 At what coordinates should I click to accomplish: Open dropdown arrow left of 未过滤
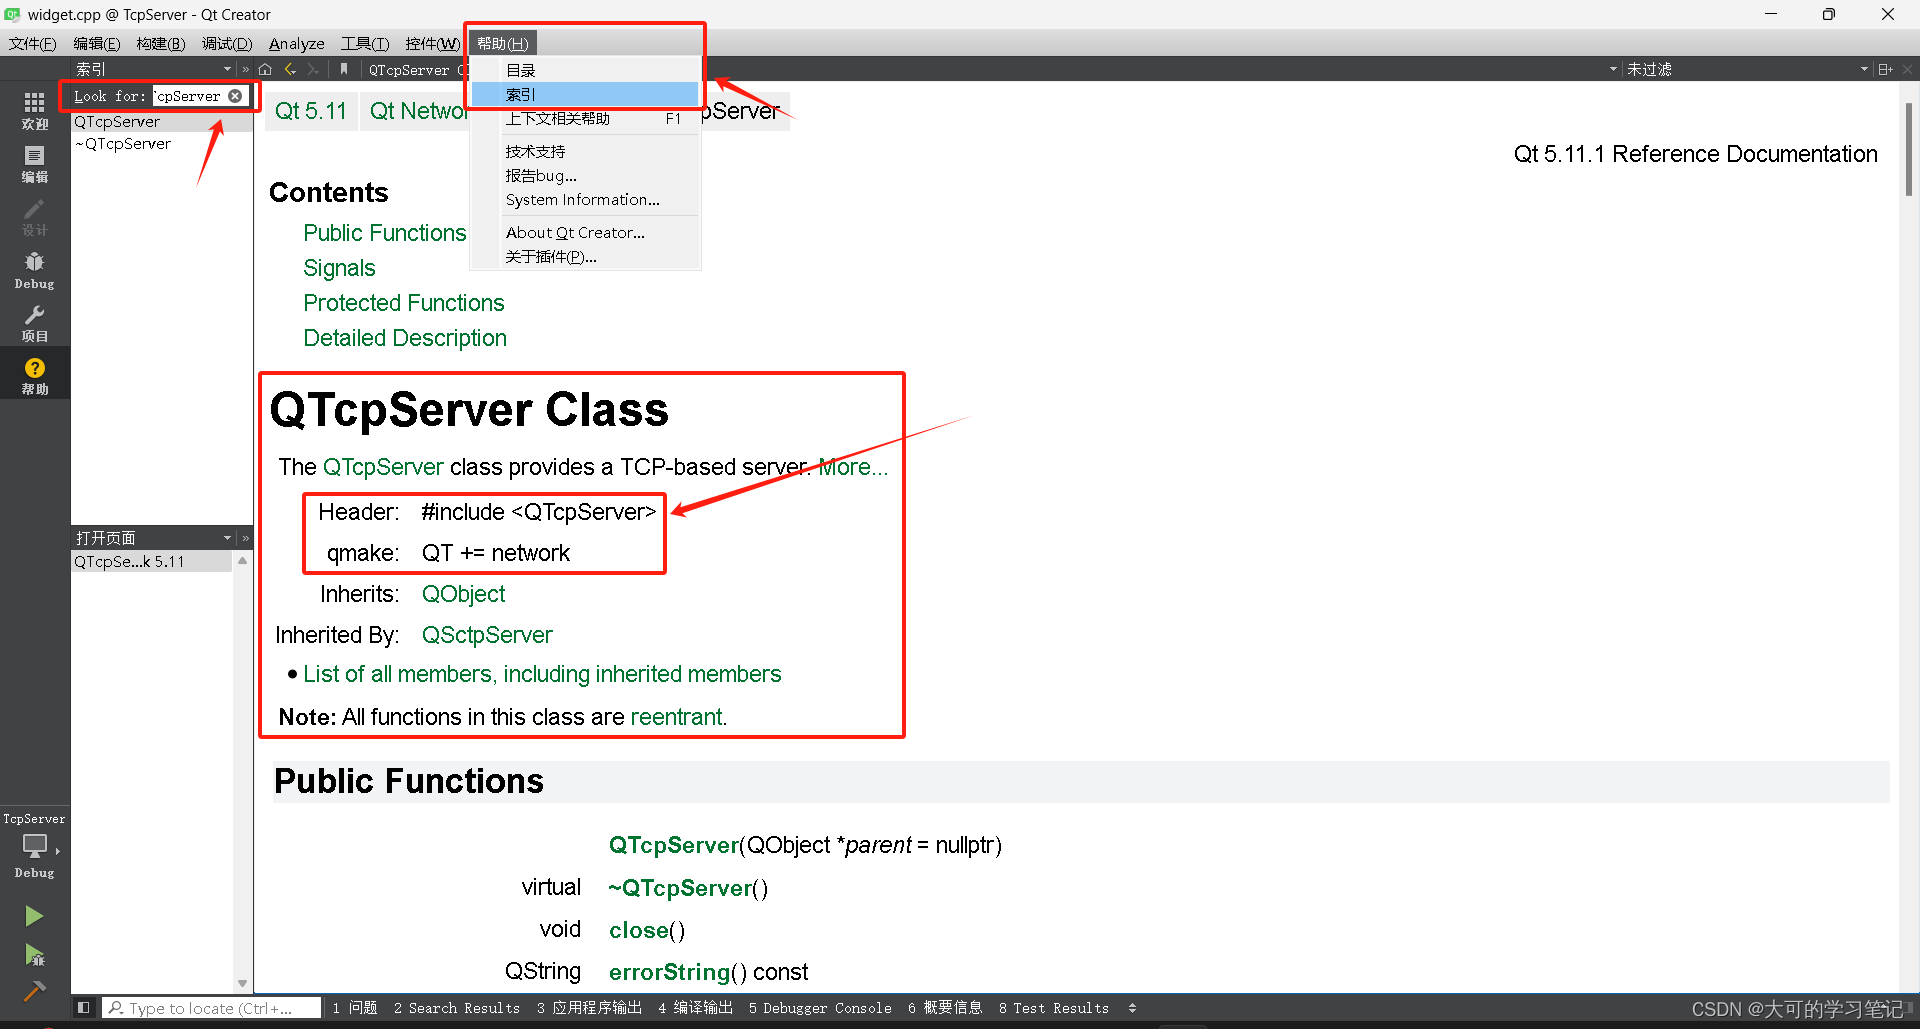click(1613, 69)
